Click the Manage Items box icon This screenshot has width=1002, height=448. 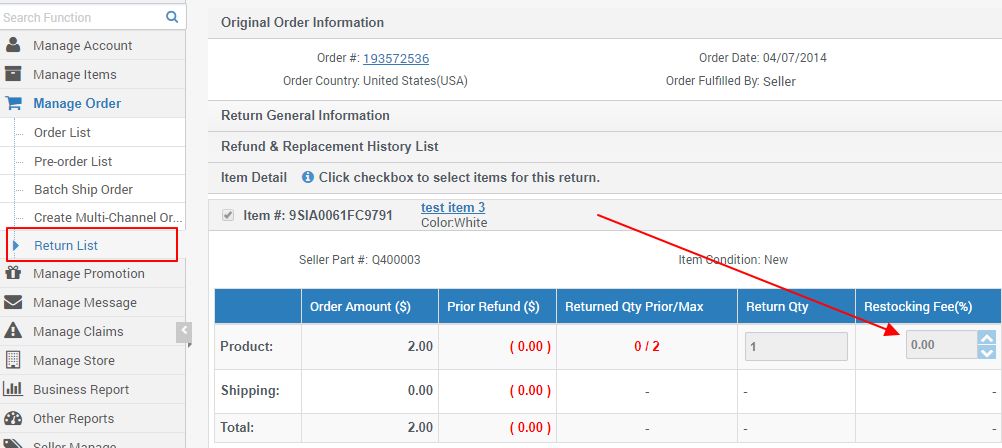click(13, 74)
